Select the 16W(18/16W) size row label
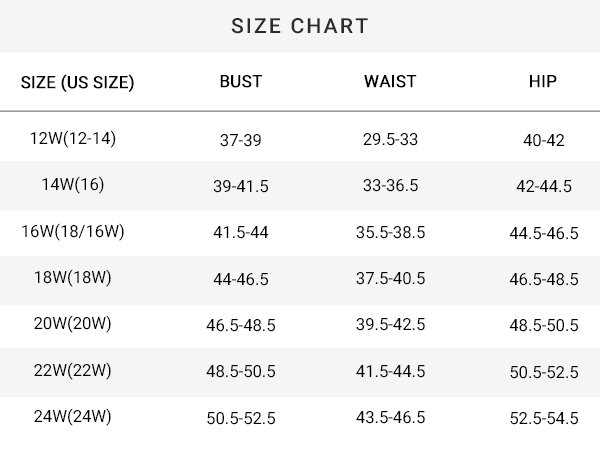The height and width of the screenshot is (450, 600). tap(73, 232)
